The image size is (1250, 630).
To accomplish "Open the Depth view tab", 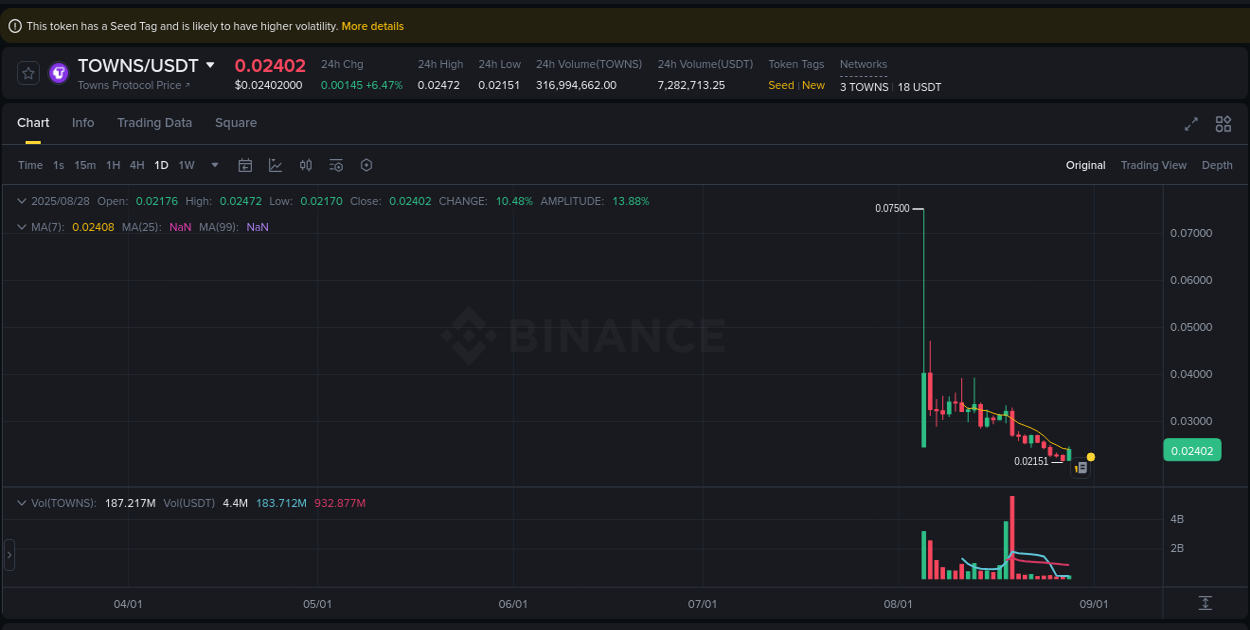I will pyautogui.click(x=1217, y=165).
